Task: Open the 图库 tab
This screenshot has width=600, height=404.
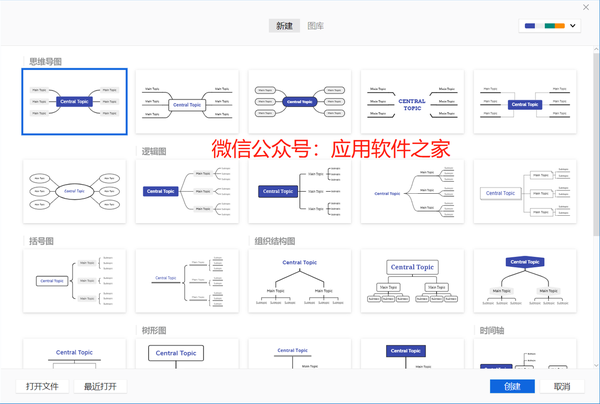Action: click(x=316, y=26)
